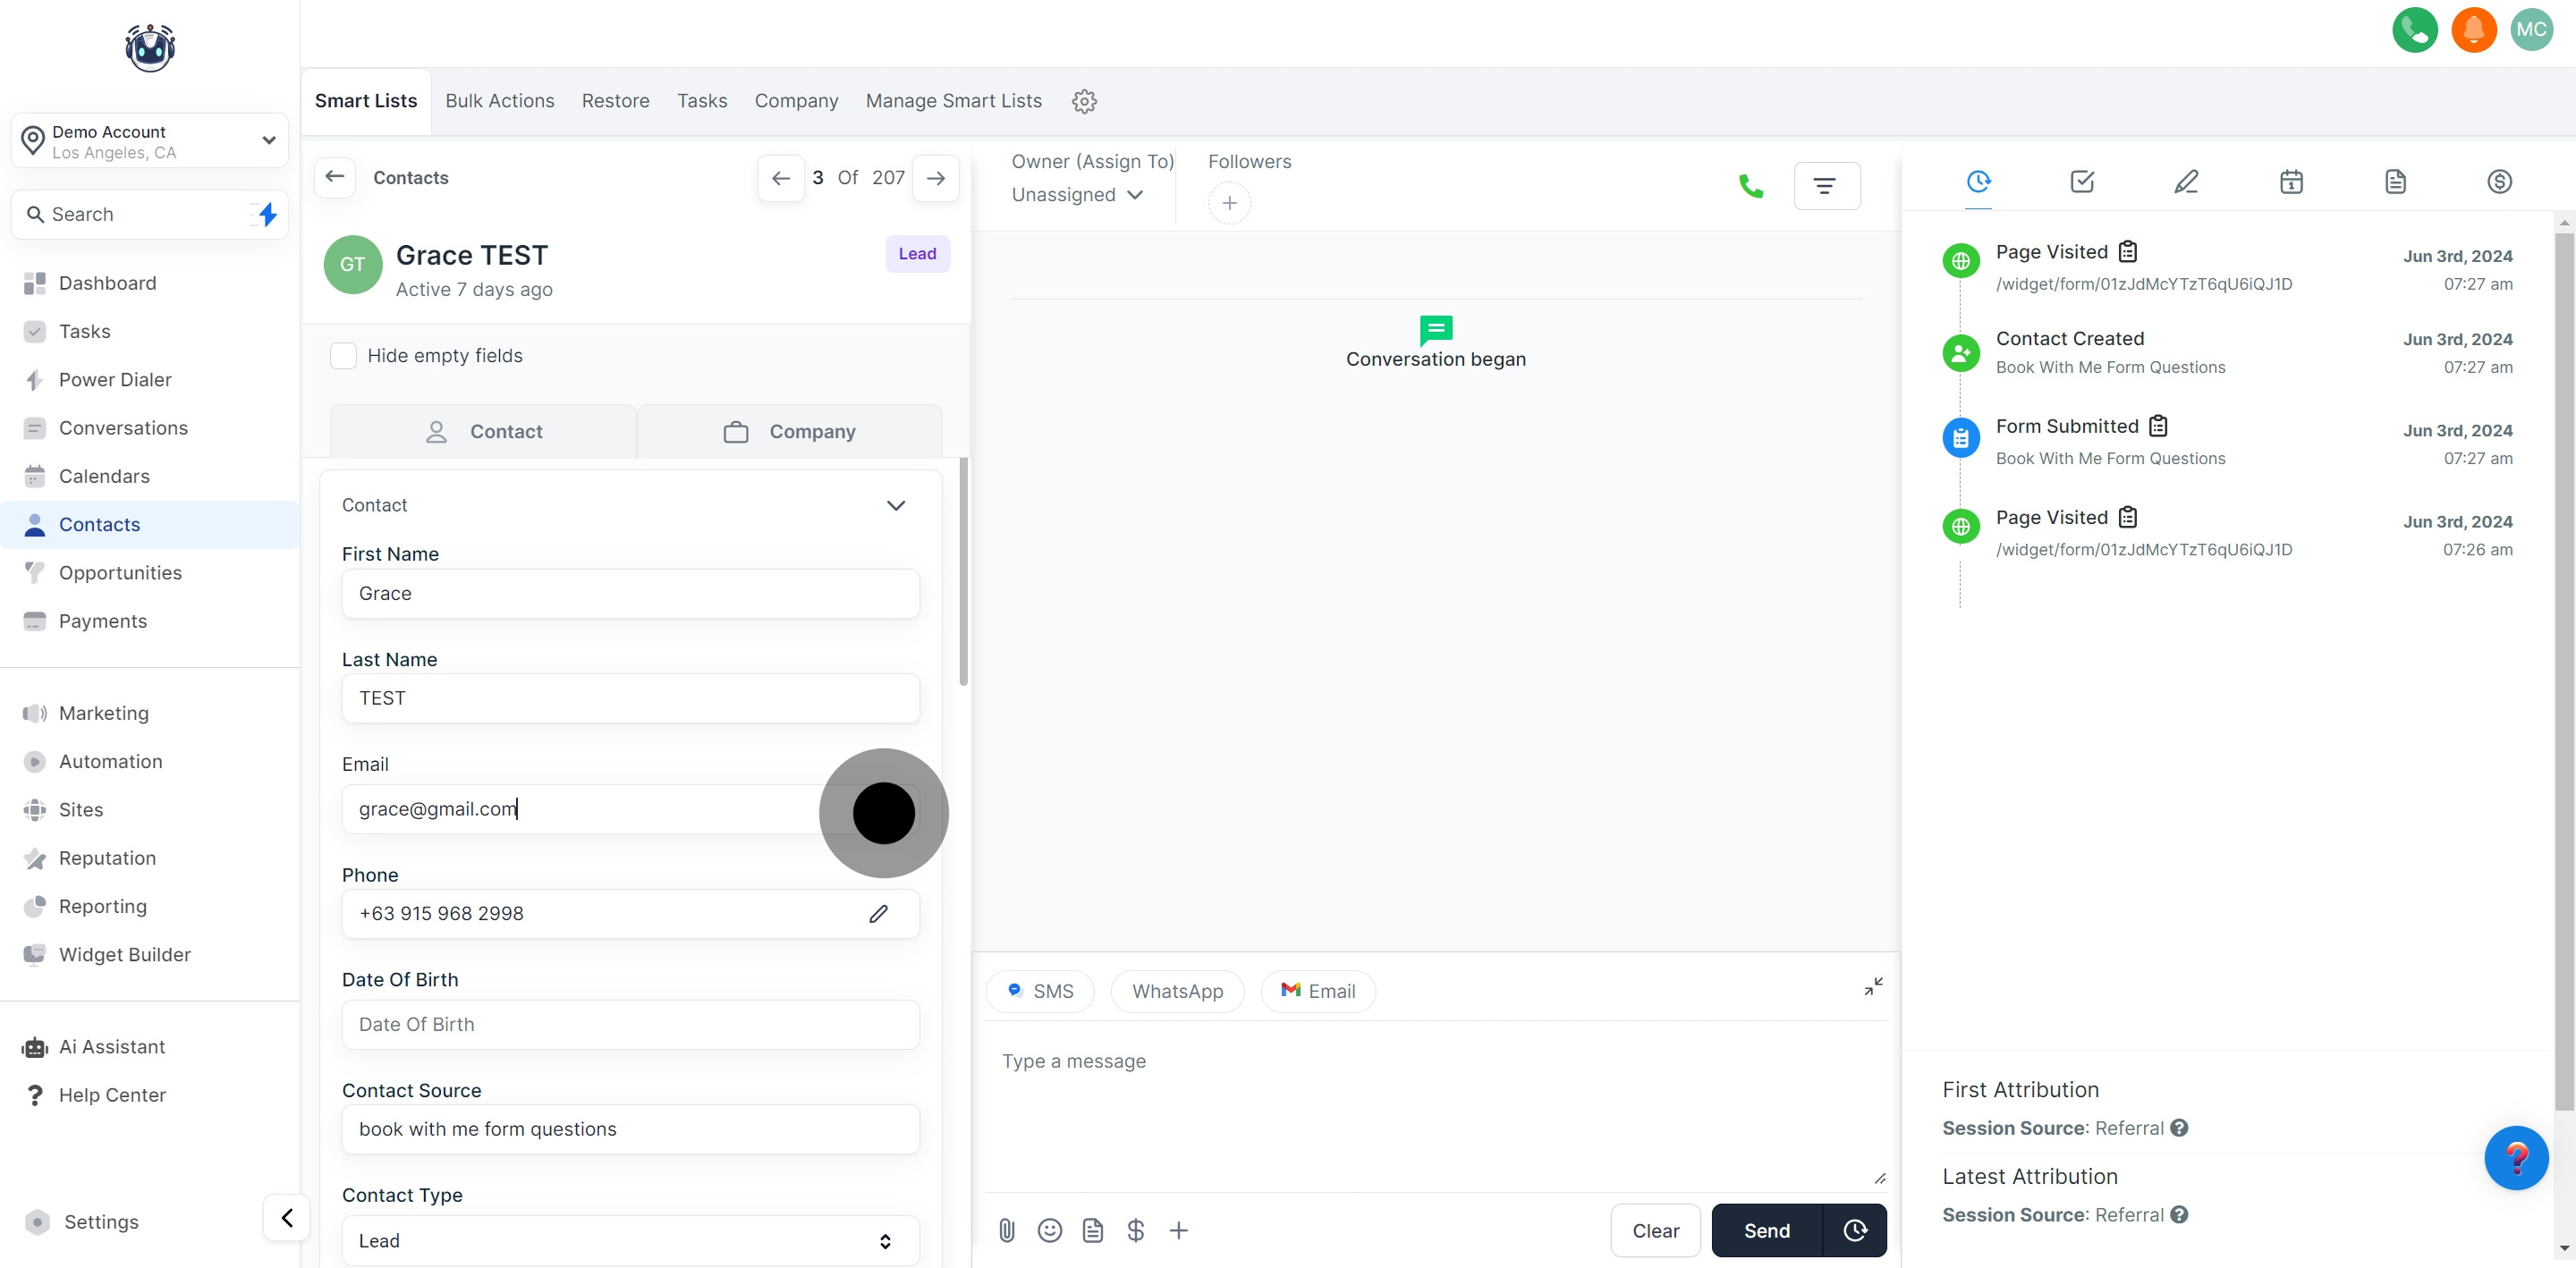Switch to the Bulk Actions tab

pos(499,101)
